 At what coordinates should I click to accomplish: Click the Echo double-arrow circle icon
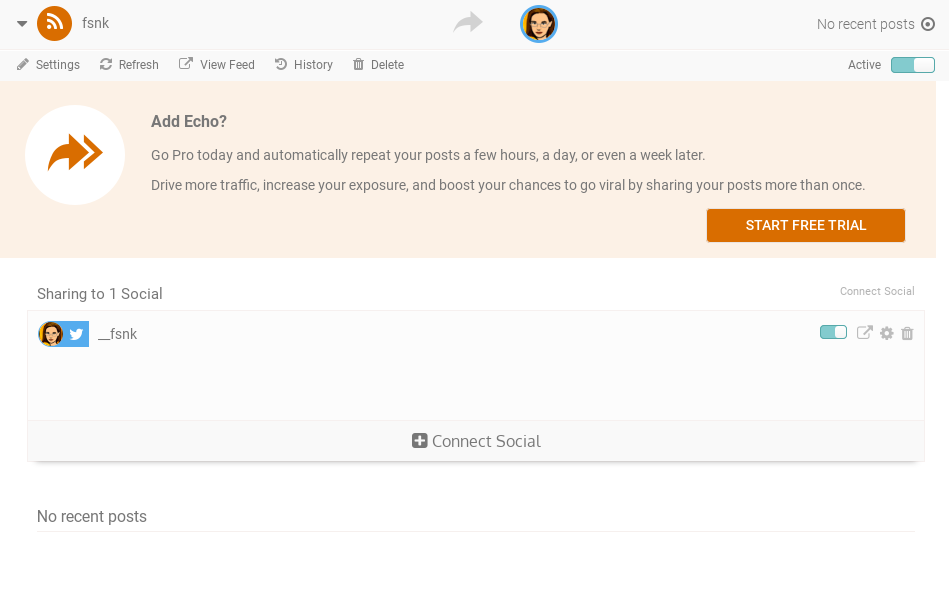point(75,153)
